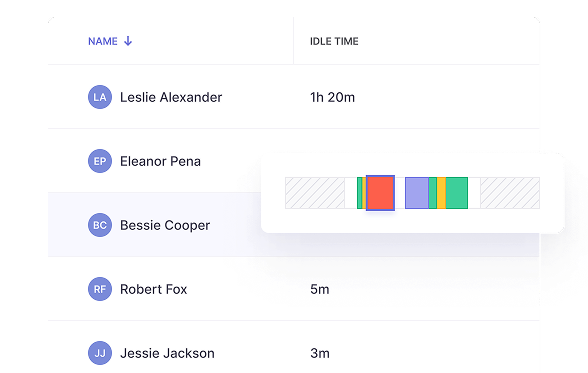Click the EP avatar for Eleanor Pena
The height and width of the screenshot is (373, 588).
point(100,161)
